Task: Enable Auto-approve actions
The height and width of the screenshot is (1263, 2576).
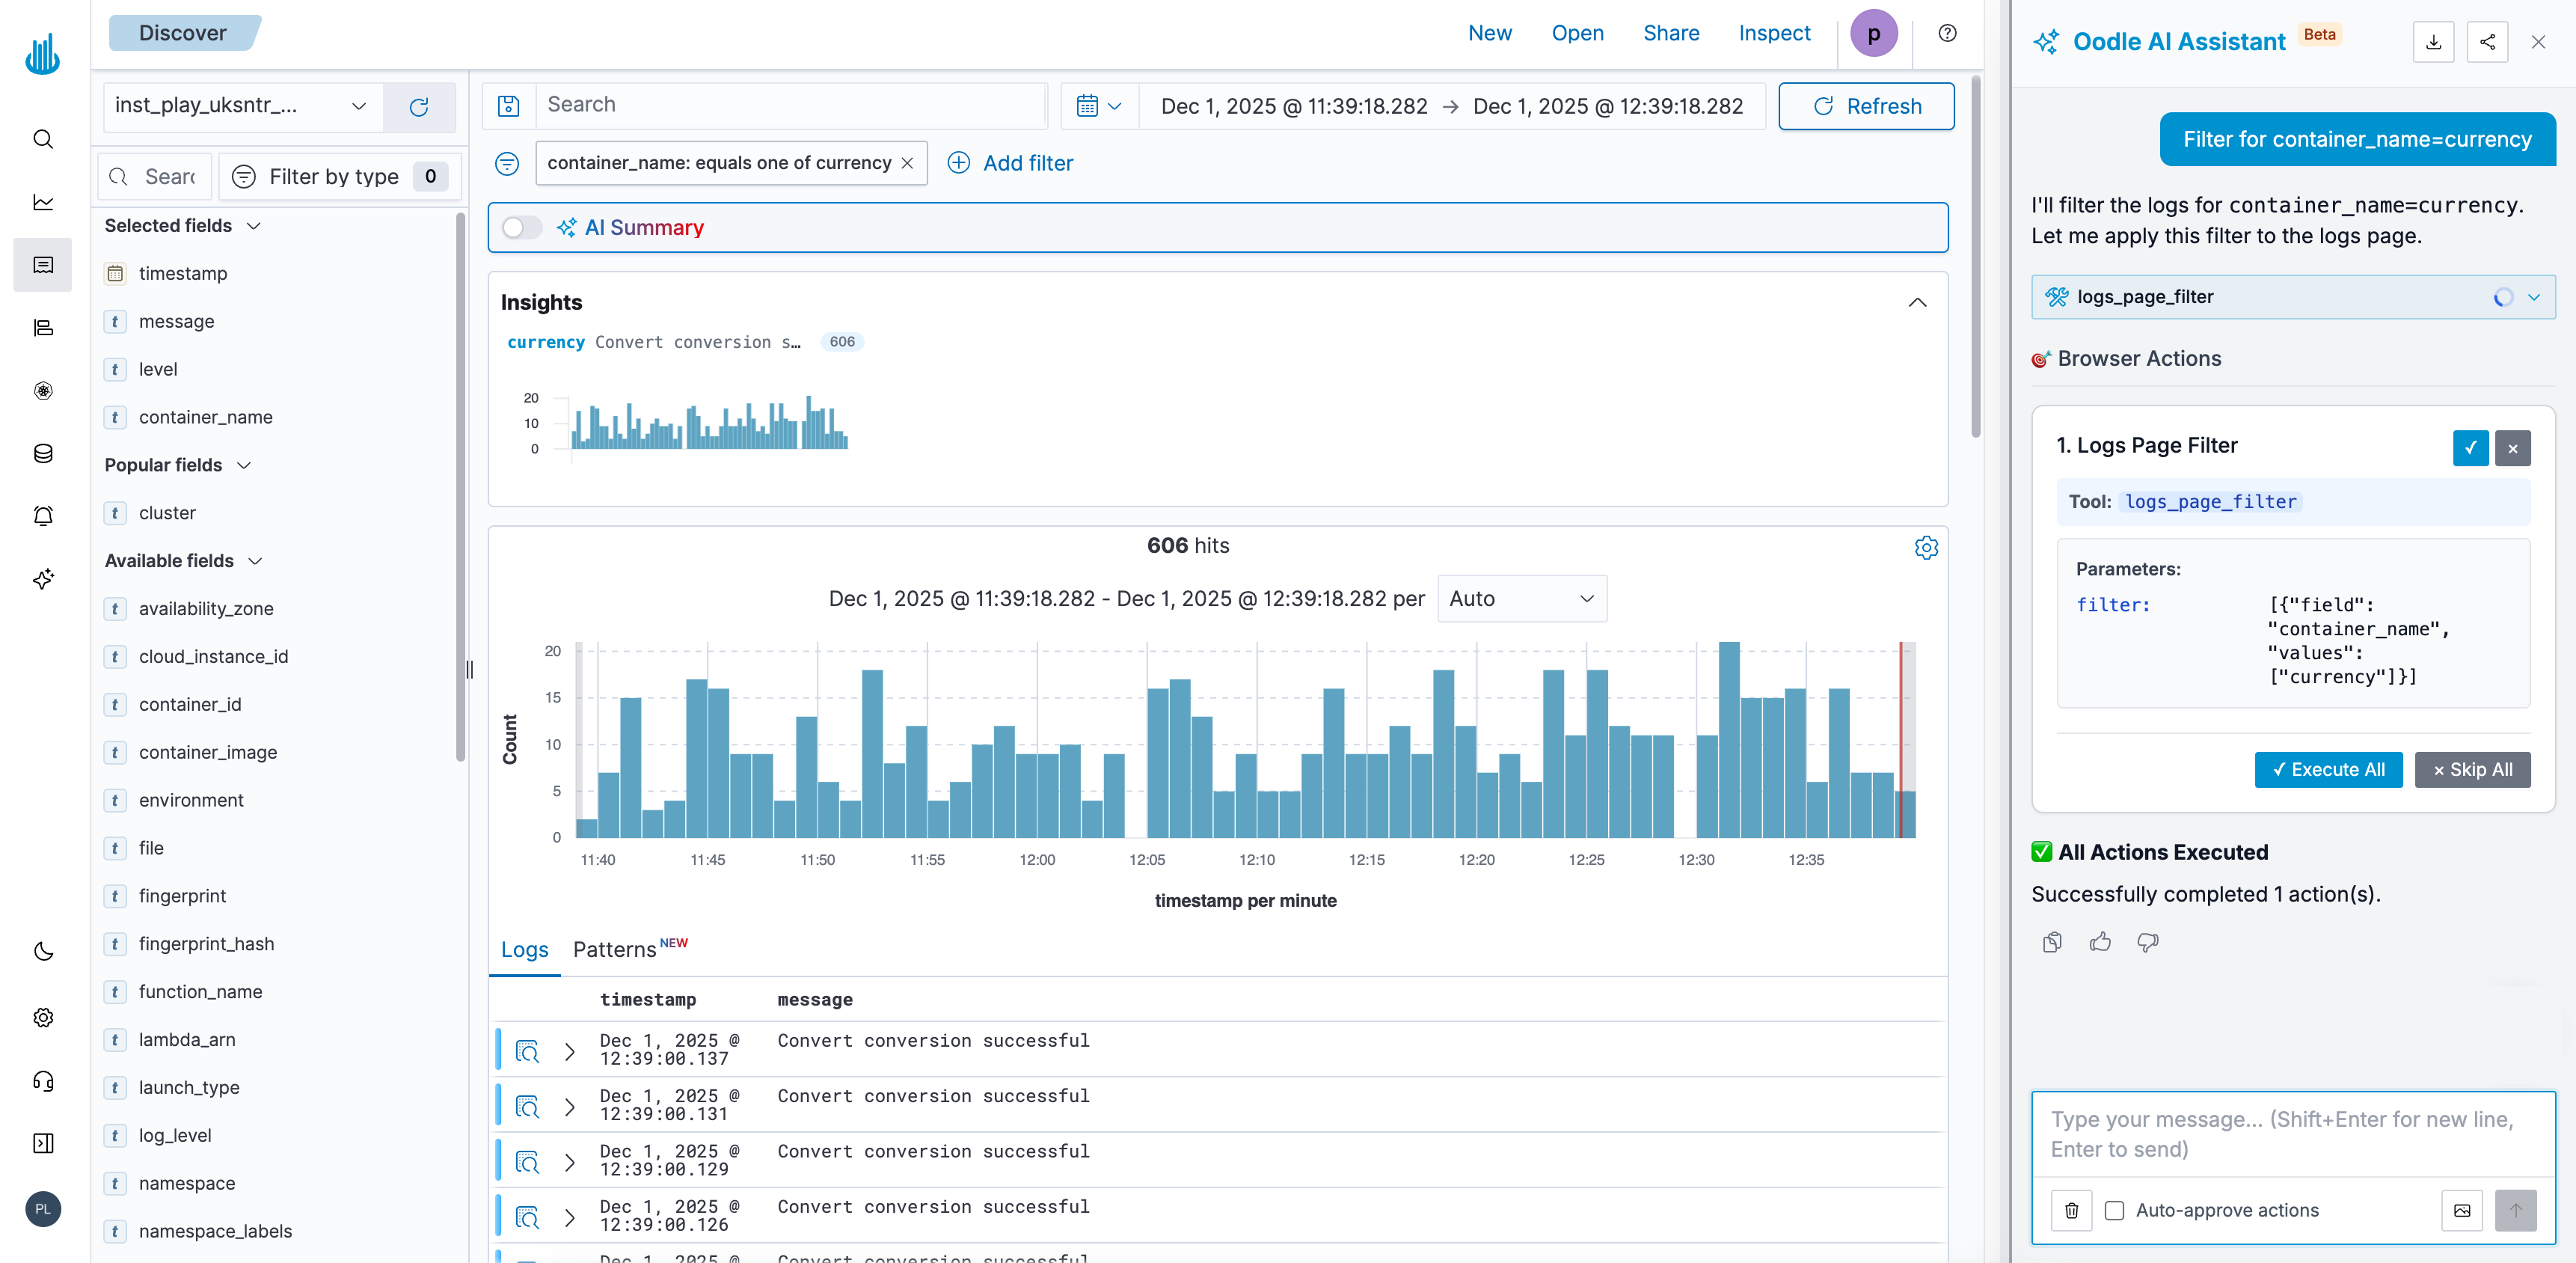Action: 2114,1211
